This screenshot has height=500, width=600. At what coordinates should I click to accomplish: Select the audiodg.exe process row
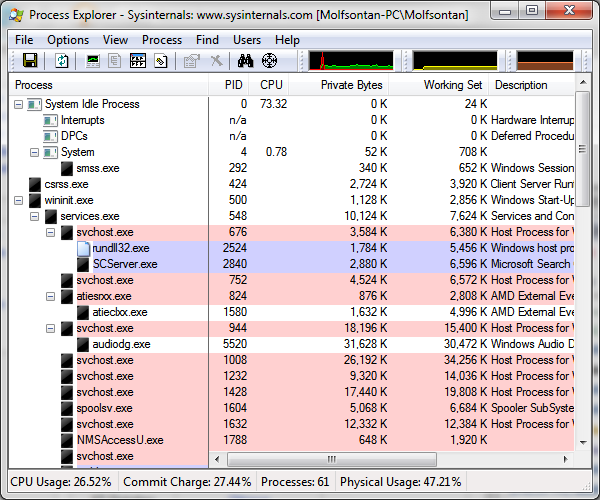coord(291,344)
